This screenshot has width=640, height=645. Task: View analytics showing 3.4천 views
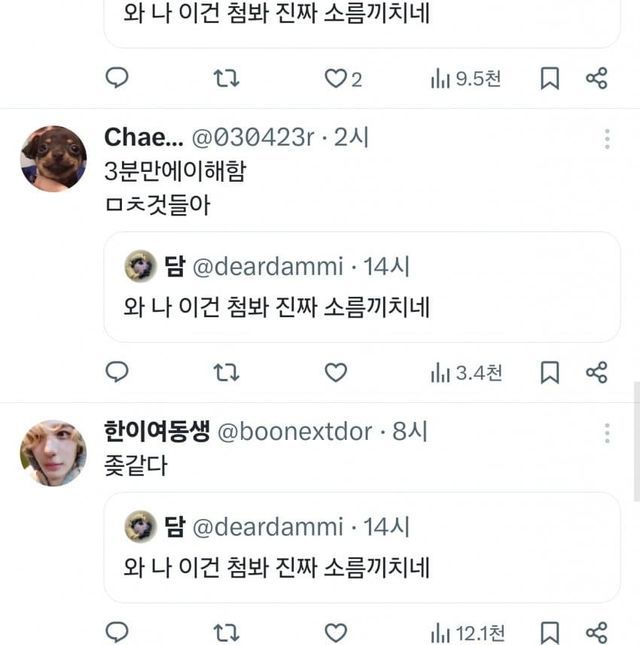466,372
